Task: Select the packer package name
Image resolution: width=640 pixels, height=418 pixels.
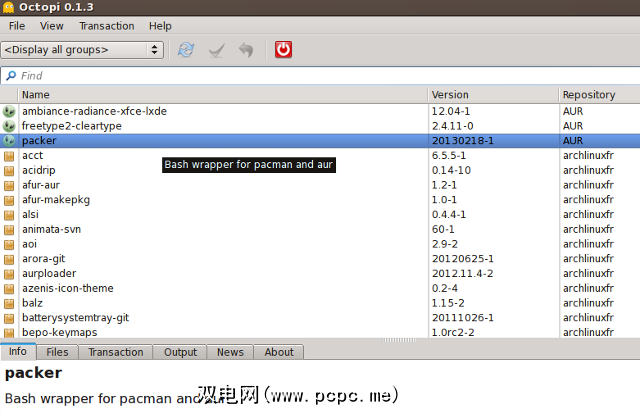Action: [x=39, y=141]
